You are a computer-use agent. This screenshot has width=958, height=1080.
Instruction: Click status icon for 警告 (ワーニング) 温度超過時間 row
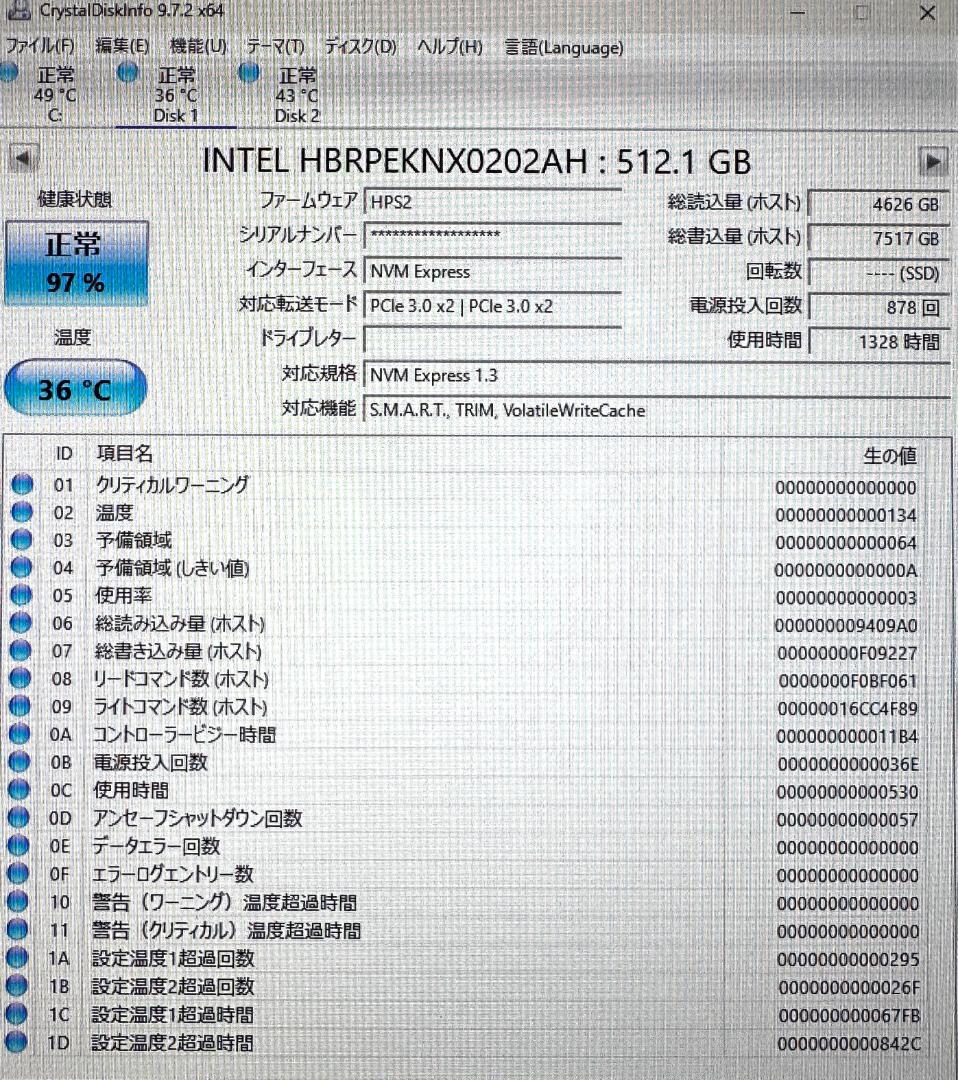(17, 902)
